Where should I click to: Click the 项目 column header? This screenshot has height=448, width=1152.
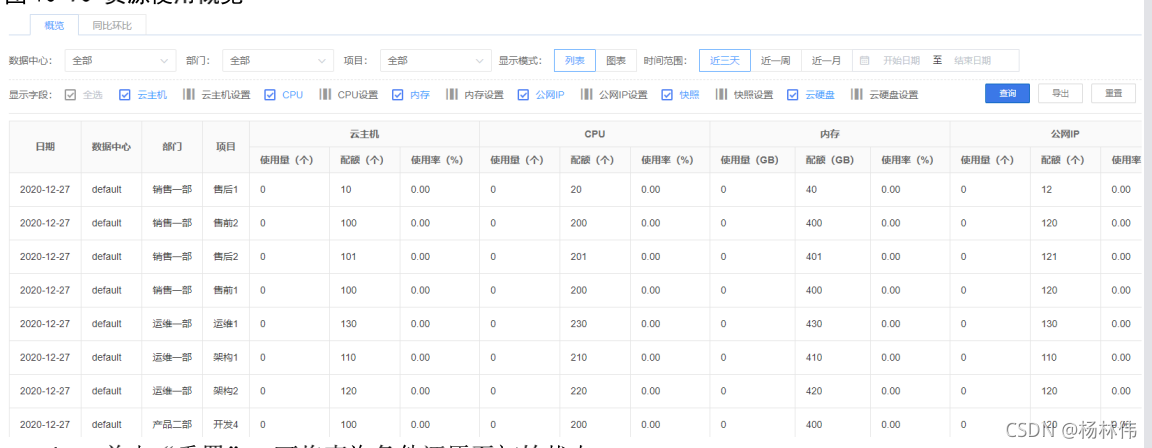(226, 147)
